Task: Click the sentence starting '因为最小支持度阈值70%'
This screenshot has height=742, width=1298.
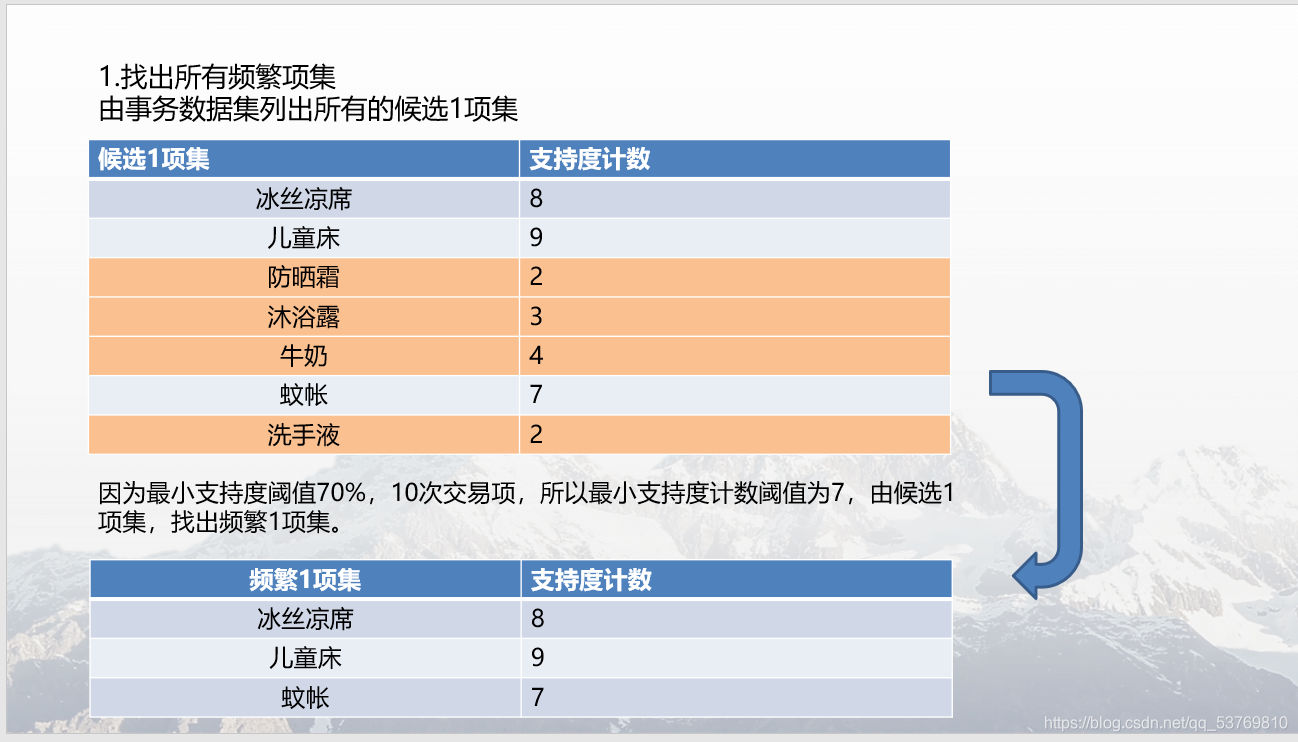Action: pyautogui.click(x=526, y=507)
